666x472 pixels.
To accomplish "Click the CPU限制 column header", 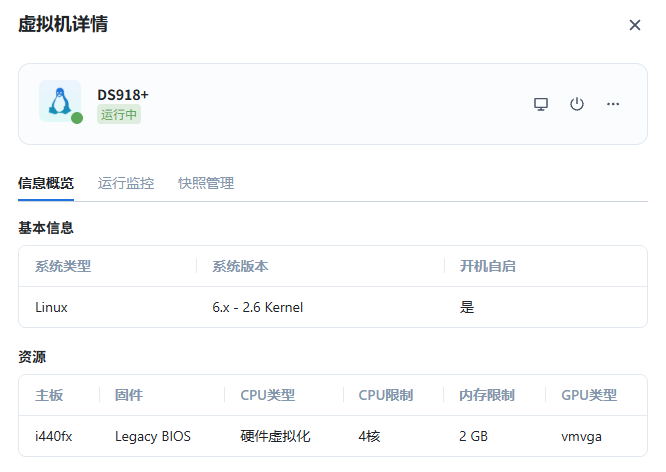I will [386, 395].
